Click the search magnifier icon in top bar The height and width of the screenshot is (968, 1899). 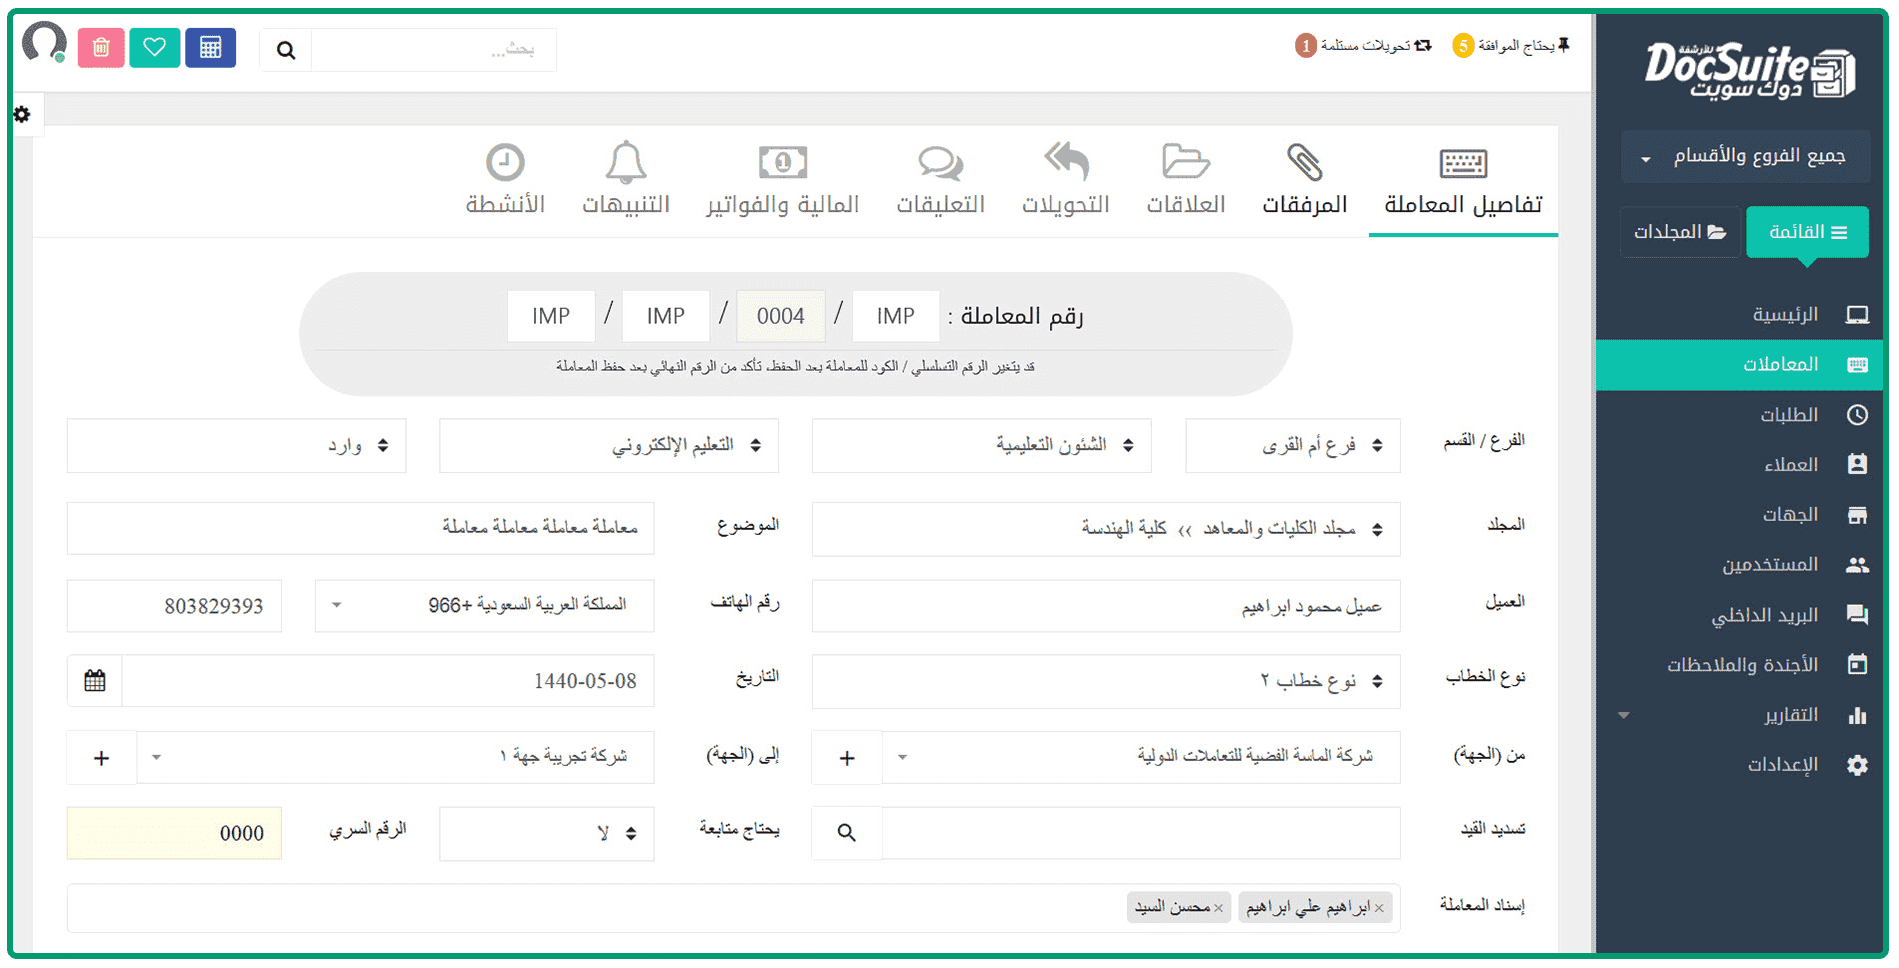point(286,50)
